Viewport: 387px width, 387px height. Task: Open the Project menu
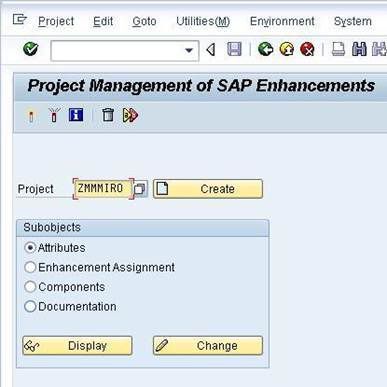coord(56,21)
